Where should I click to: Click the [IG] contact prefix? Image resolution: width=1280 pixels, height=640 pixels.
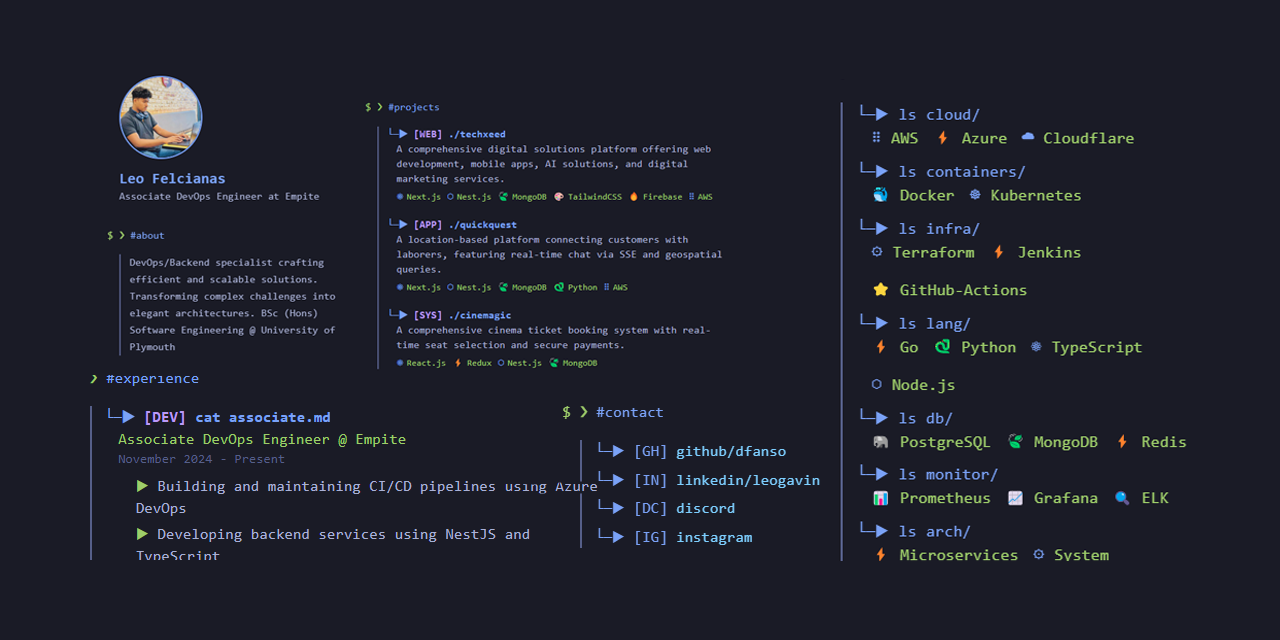[651, 537]
